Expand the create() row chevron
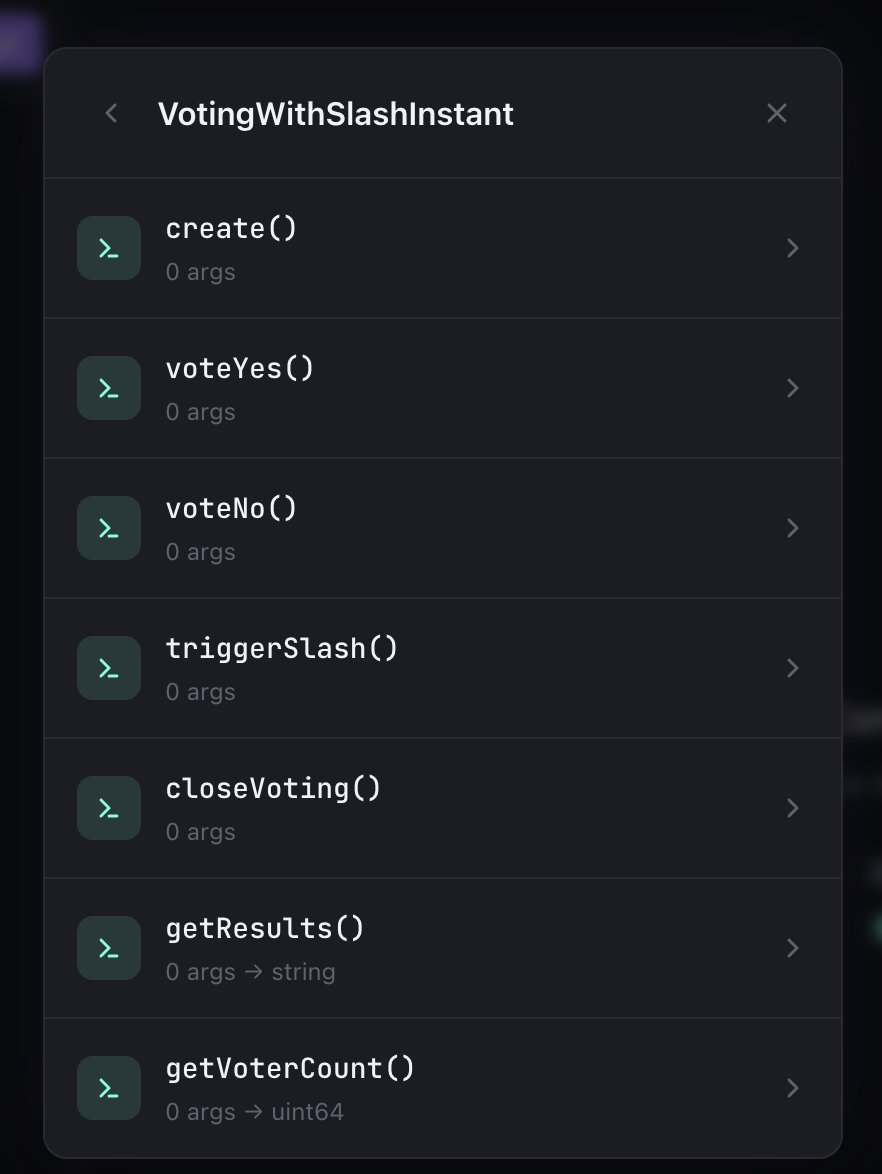Image resolution: width=882 pixels, height=1174 pixels. click(793, 248)
